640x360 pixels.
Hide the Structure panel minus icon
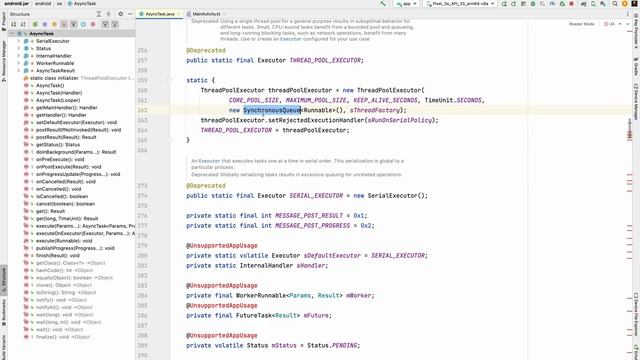[130, 14]
